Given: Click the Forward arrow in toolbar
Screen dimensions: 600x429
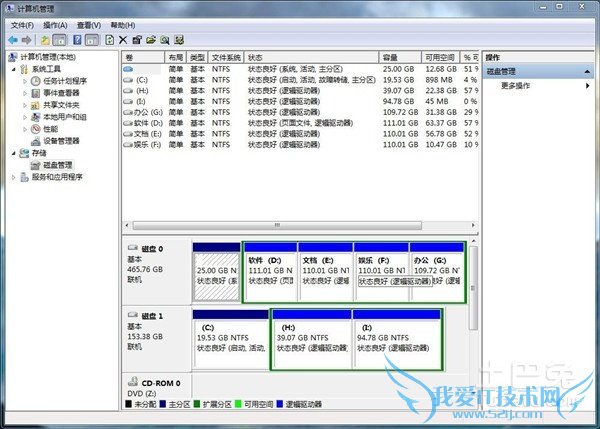Looking at the screenshot, I should click(26, 40).
